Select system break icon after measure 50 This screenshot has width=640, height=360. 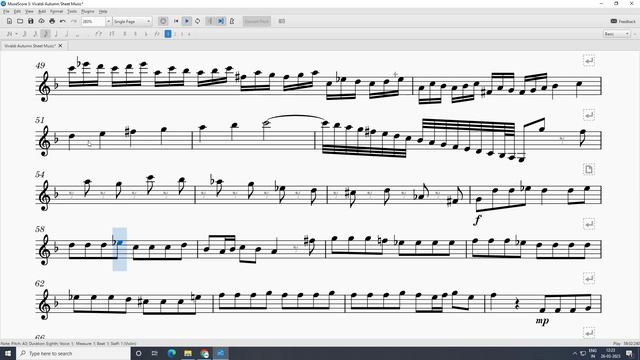[589, 61]
